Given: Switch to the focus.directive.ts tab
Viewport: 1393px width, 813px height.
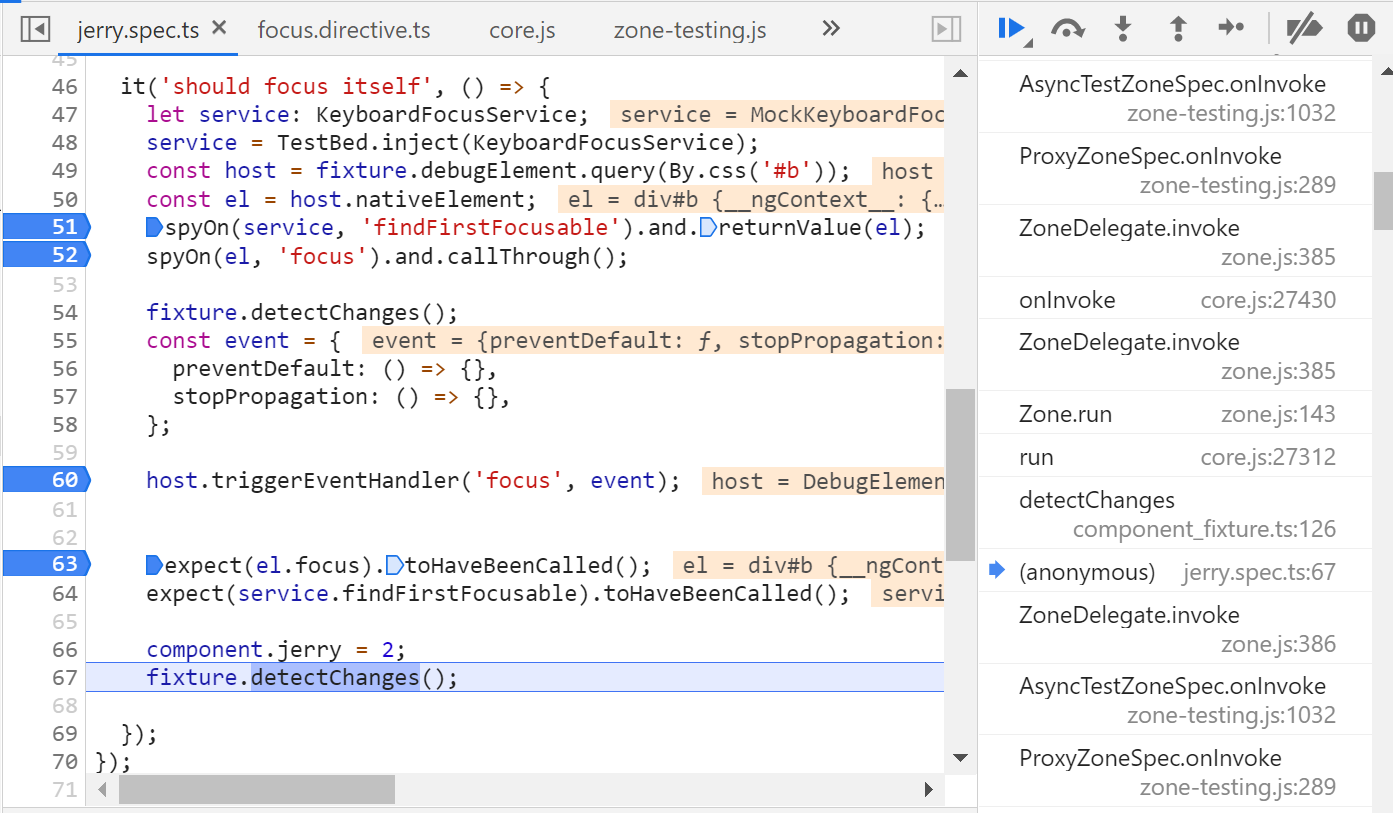Looking at the screenshot, I should point(344,30).
